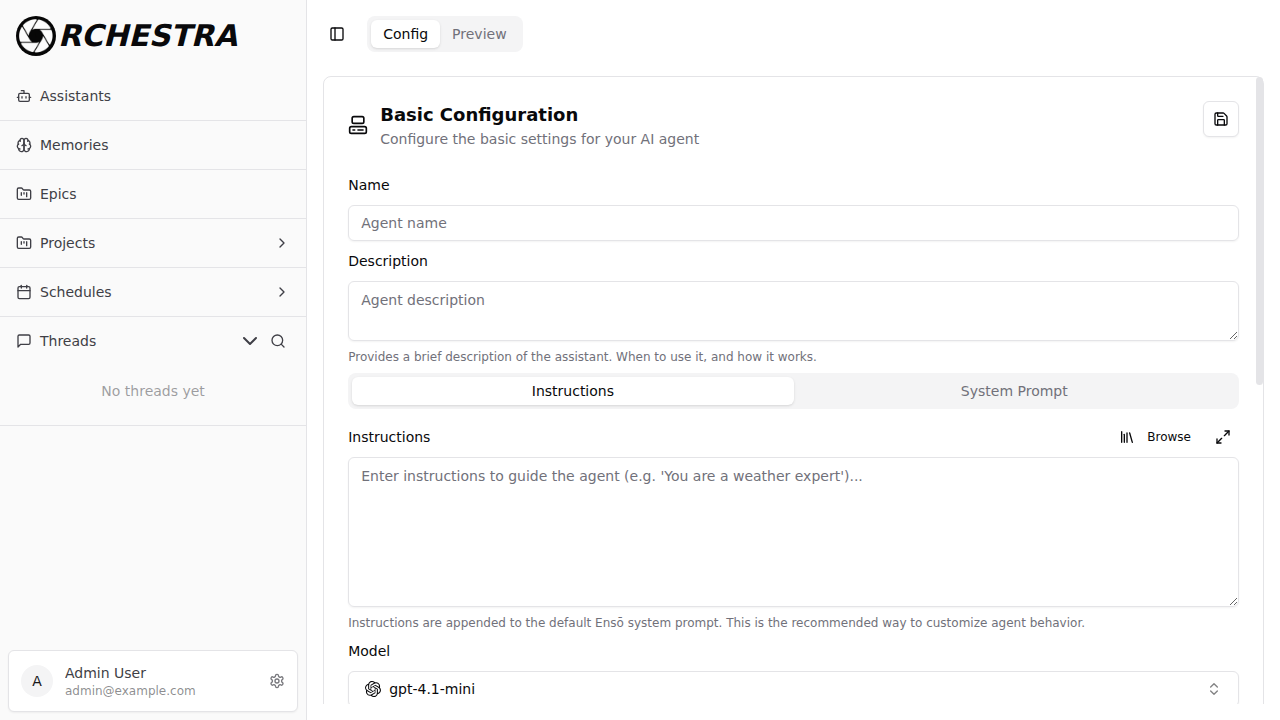Focus the Instructions text area
The image size is (1280, 720).
tap(793, 532)
